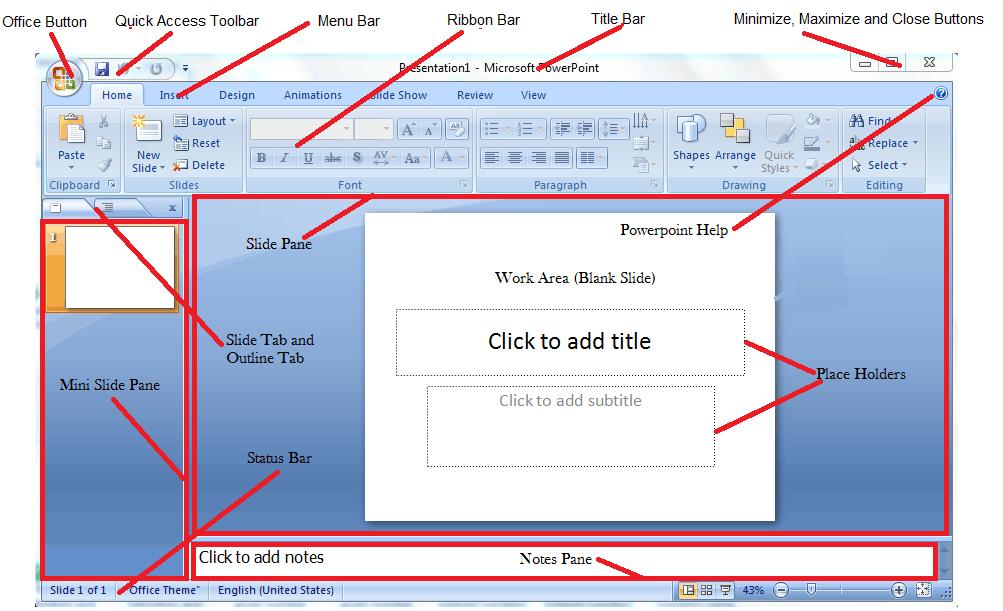Open PowerPoint Help question mark icon
The width and height of the screenshot is (1003, 611).
[941, 94]
